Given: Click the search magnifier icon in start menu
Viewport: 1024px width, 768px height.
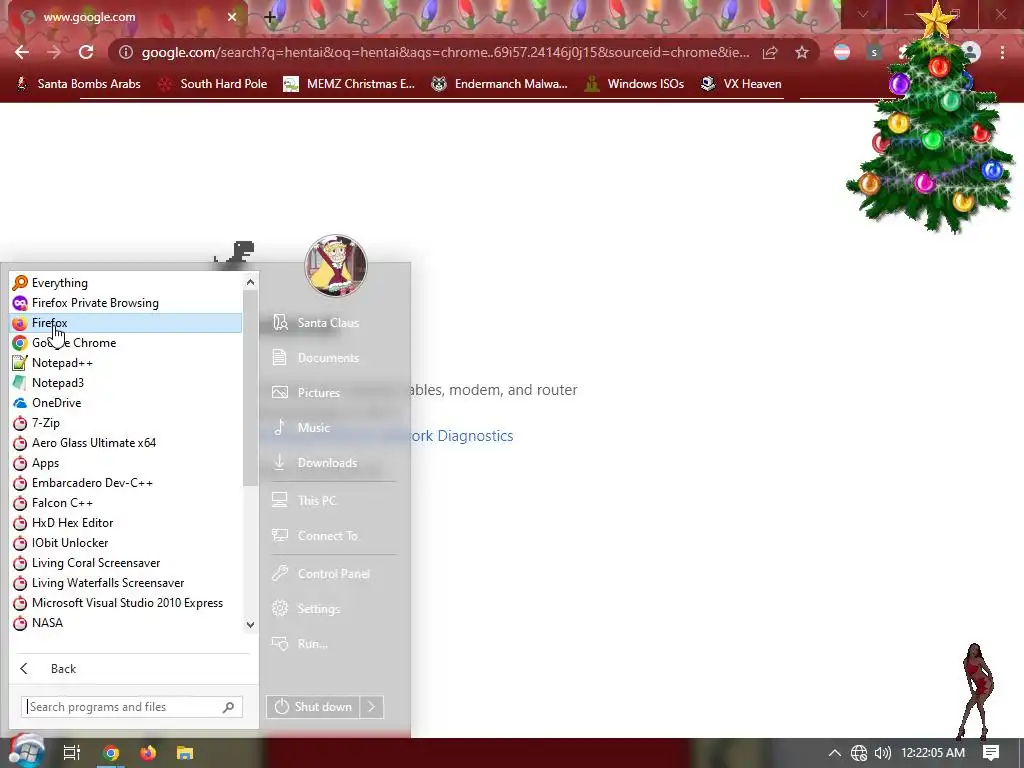Looking at the screenshot, I should pyautogui.click(x=229, y=707).
